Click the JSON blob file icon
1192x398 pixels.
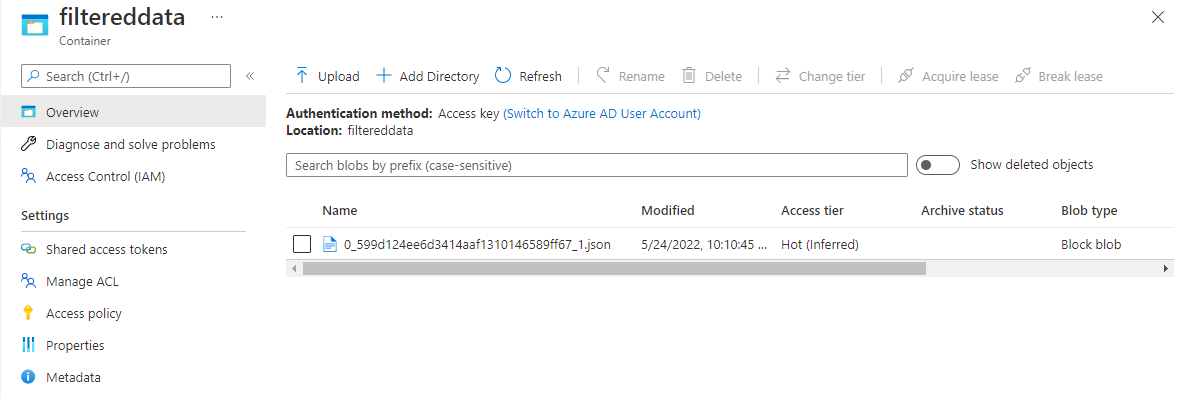click(330, 244)
